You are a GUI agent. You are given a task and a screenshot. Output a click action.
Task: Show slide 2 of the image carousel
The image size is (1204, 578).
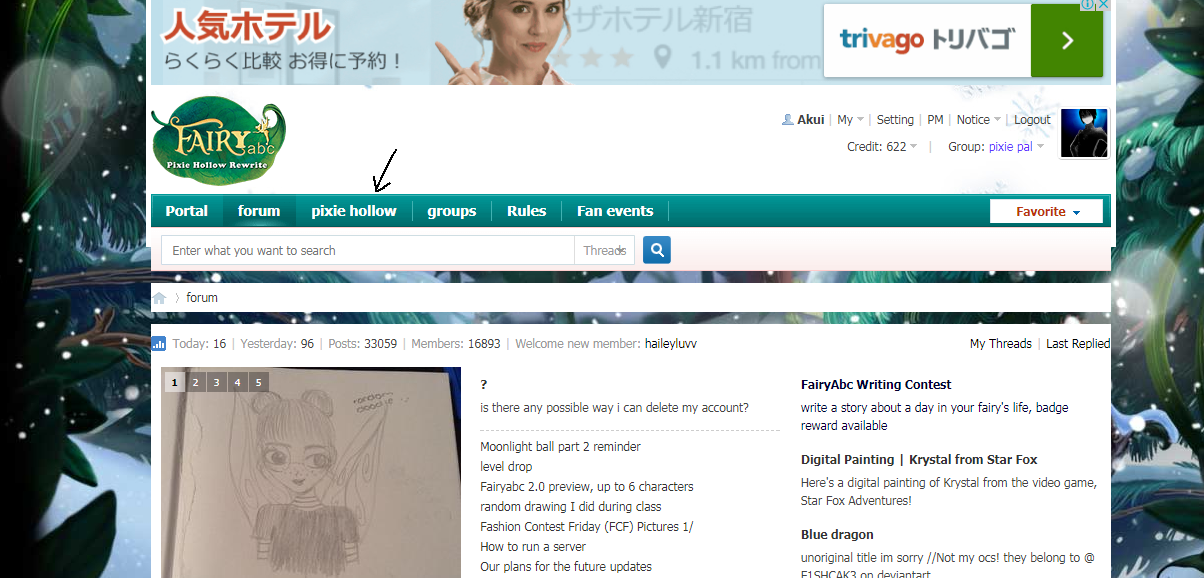click(195, 382)
